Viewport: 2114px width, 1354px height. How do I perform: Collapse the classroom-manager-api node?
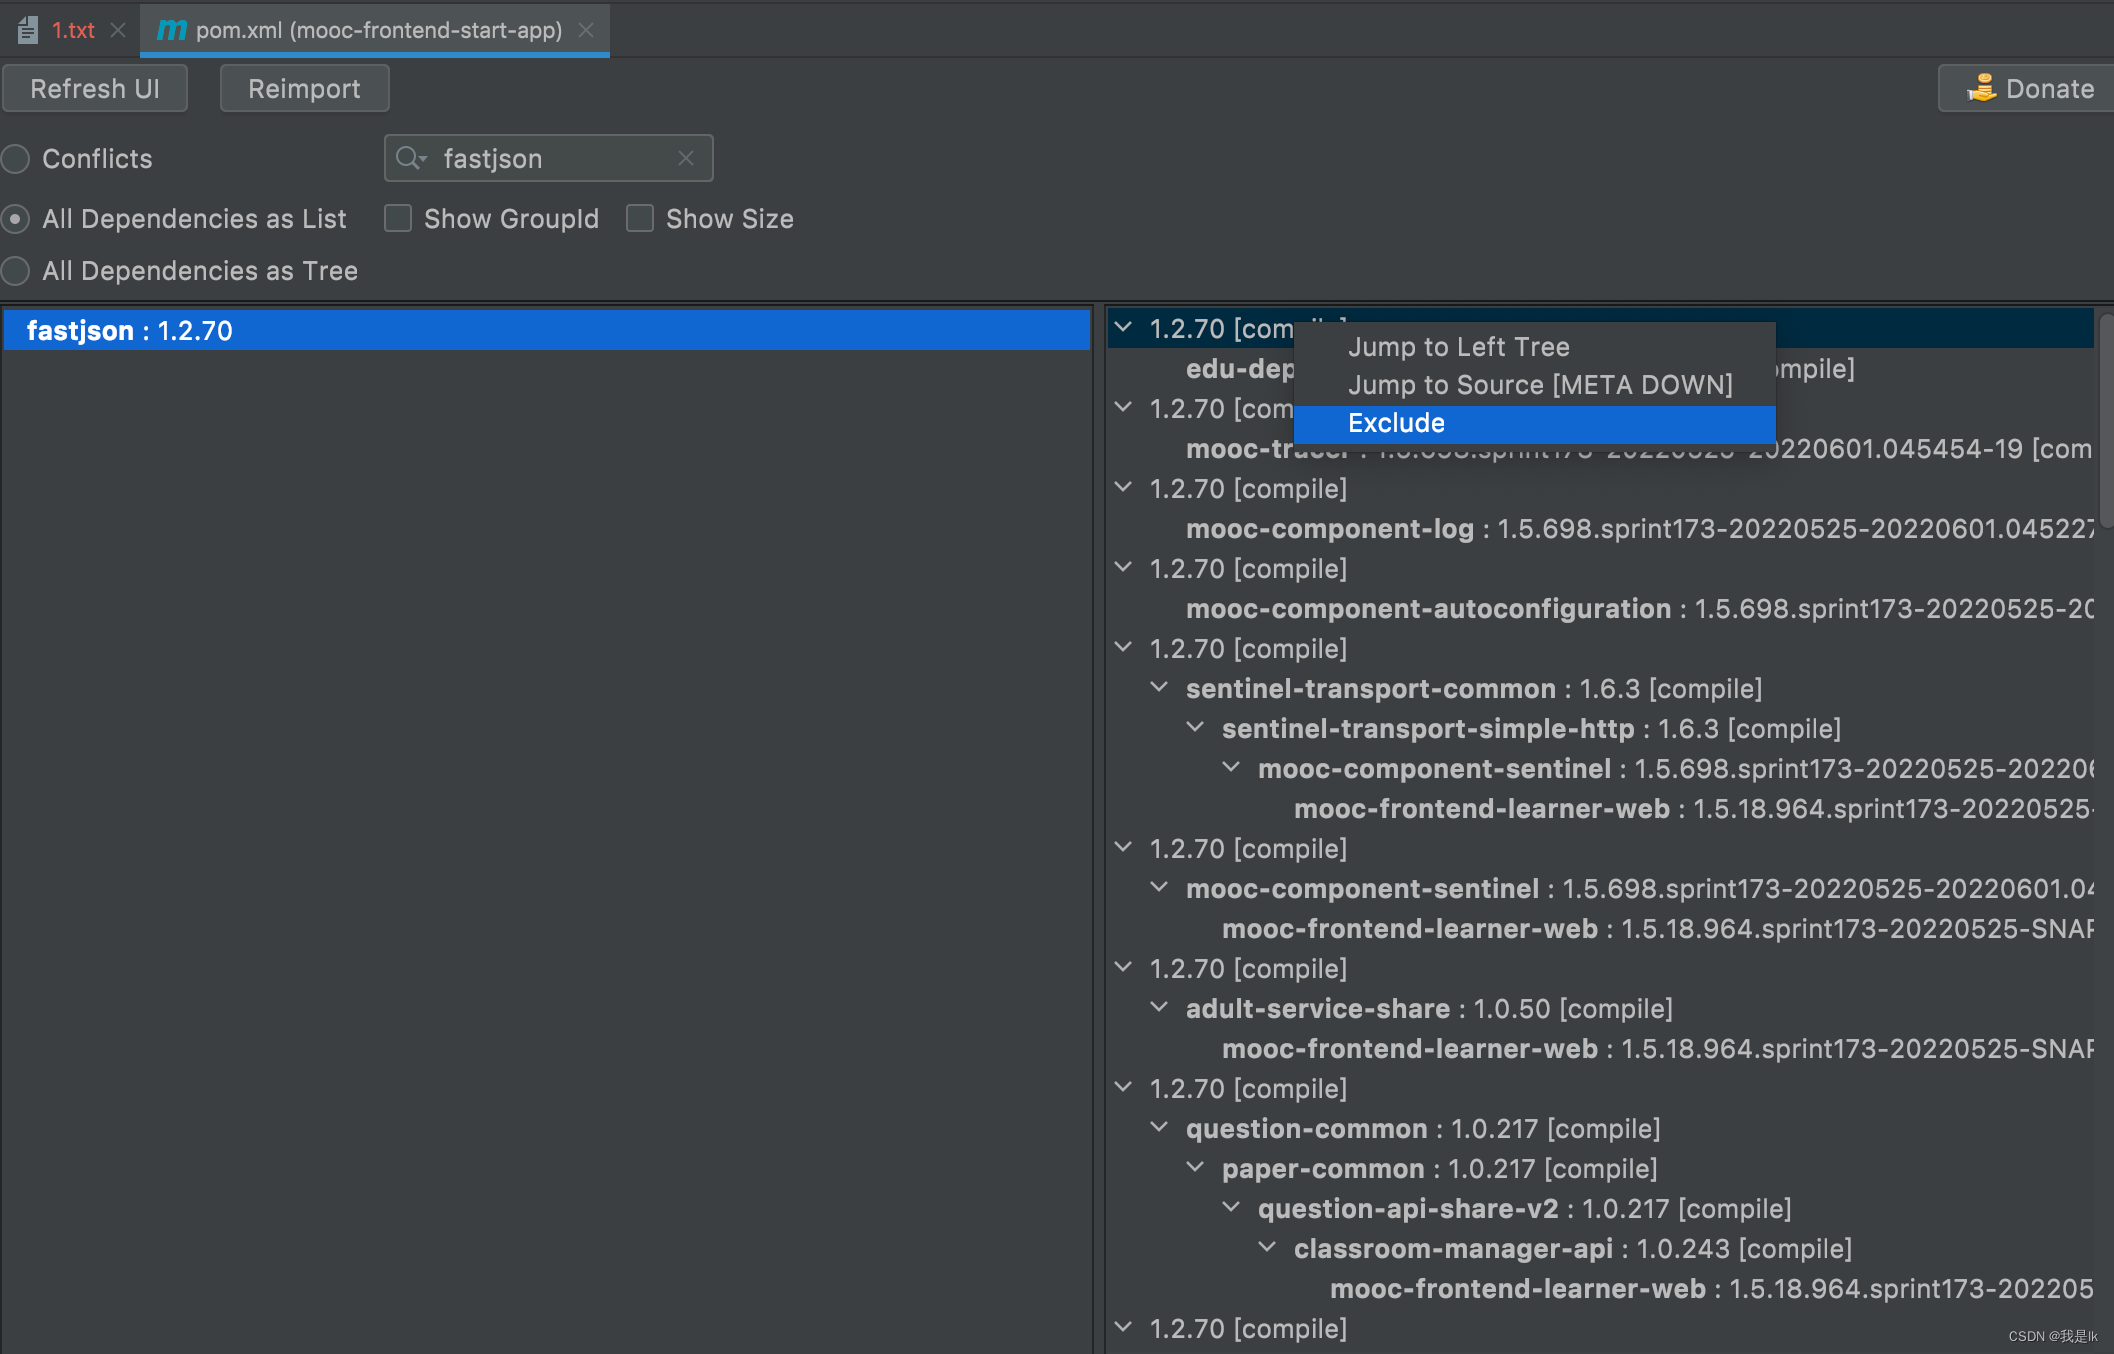point(1267,1247)
